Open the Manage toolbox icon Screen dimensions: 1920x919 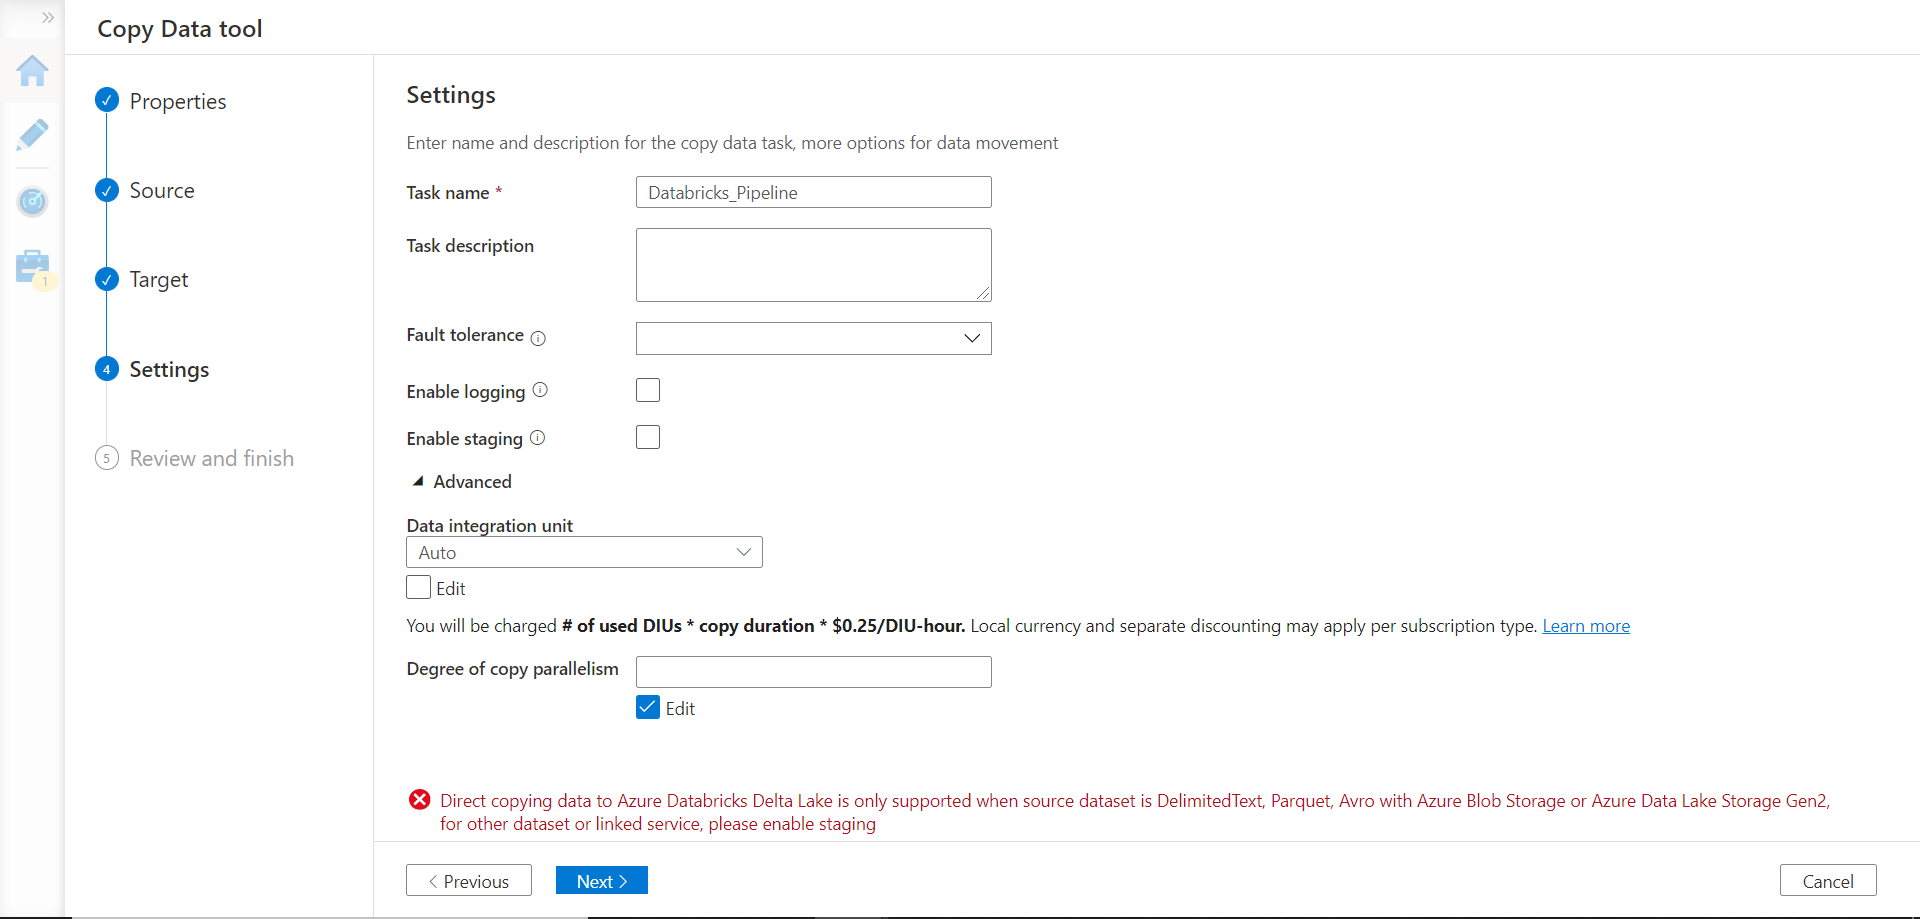tap(32, 267)
